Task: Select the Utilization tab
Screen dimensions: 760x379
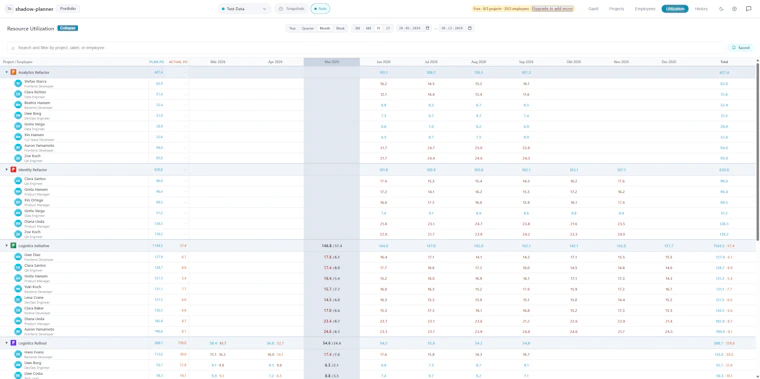Action: (675, 9)
